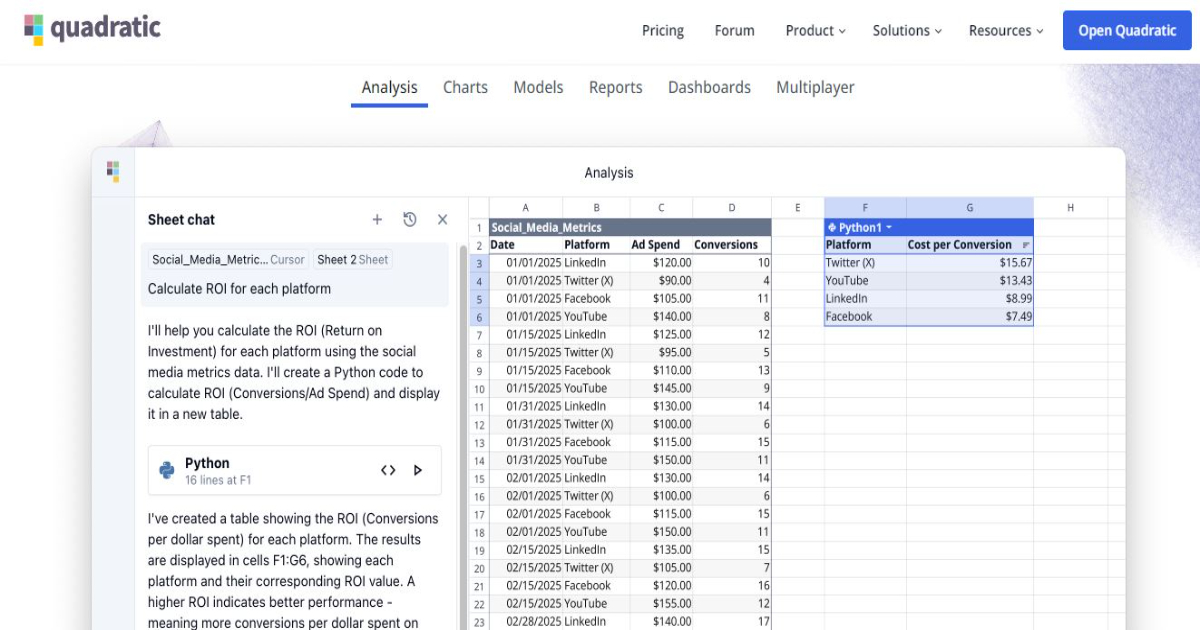Open the Pricing page

[663, 31]
